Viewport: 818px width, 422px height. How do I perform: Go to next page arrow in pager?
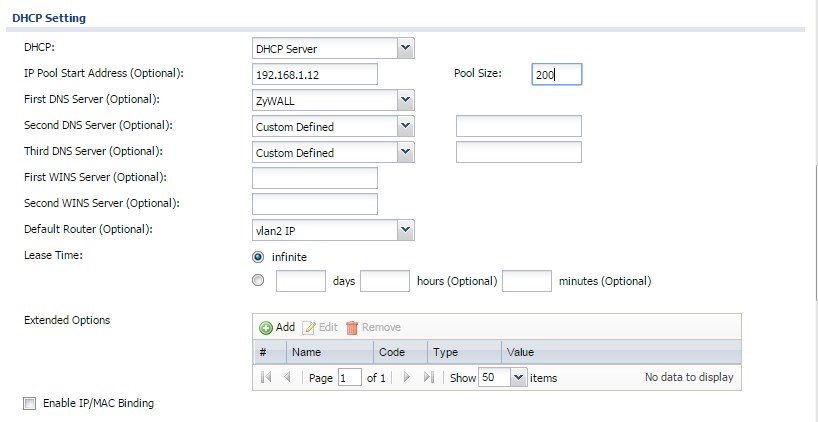click(407, 377)
